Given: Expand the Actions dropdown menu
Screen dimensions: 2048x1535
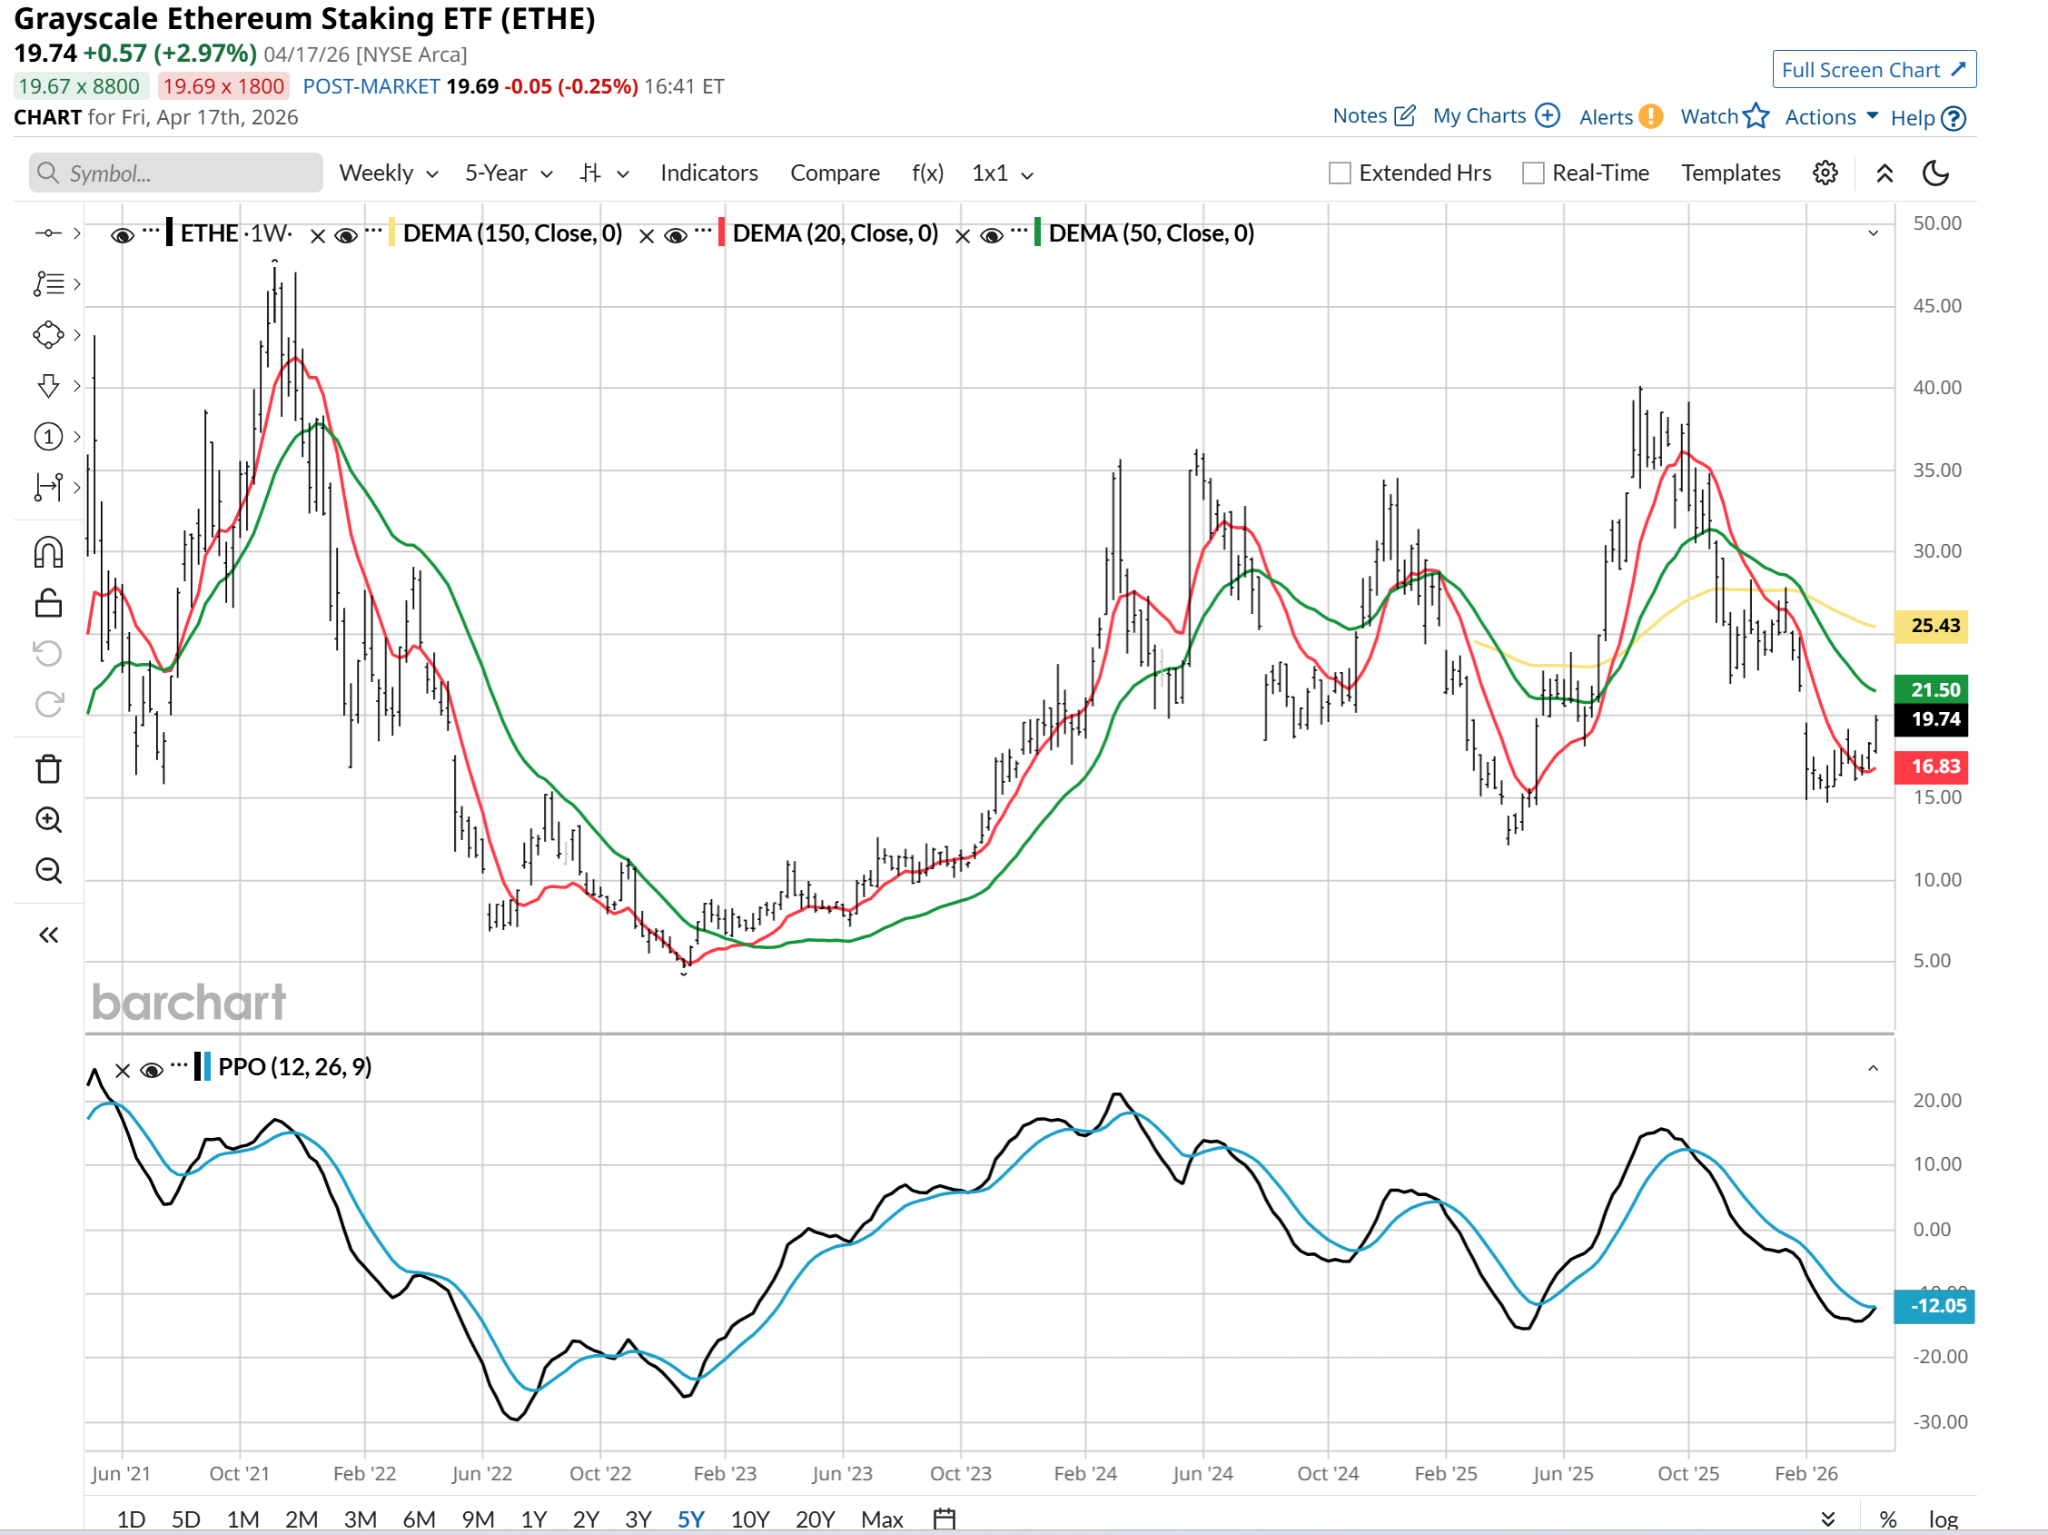Looking at the screenshot, I should (x=1831, y=117).
